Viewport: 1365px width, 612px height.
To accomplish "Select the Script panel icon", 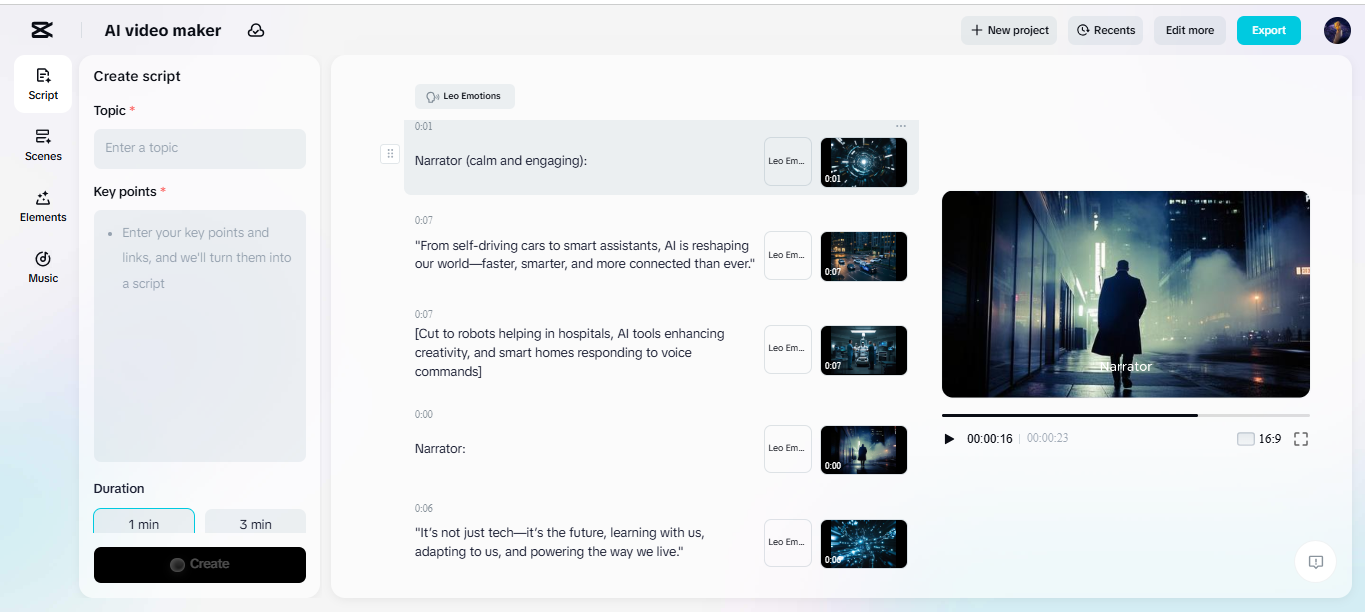I will (42, 84).
